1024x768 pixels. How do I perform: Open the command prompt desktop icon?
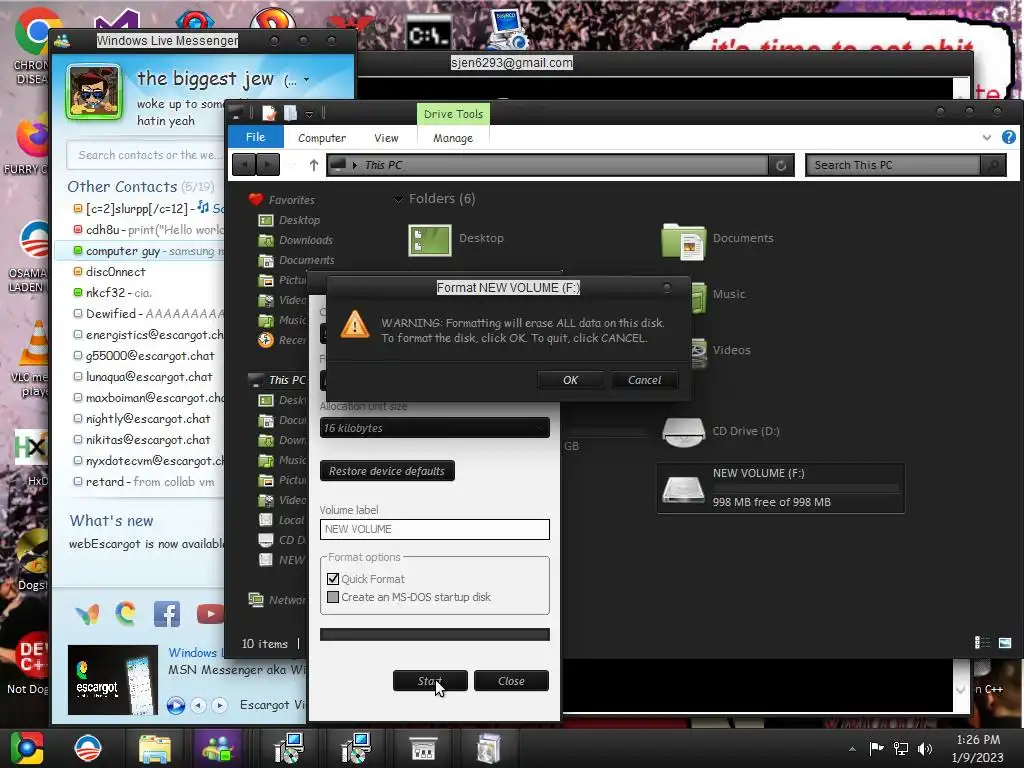coord(428,34)
